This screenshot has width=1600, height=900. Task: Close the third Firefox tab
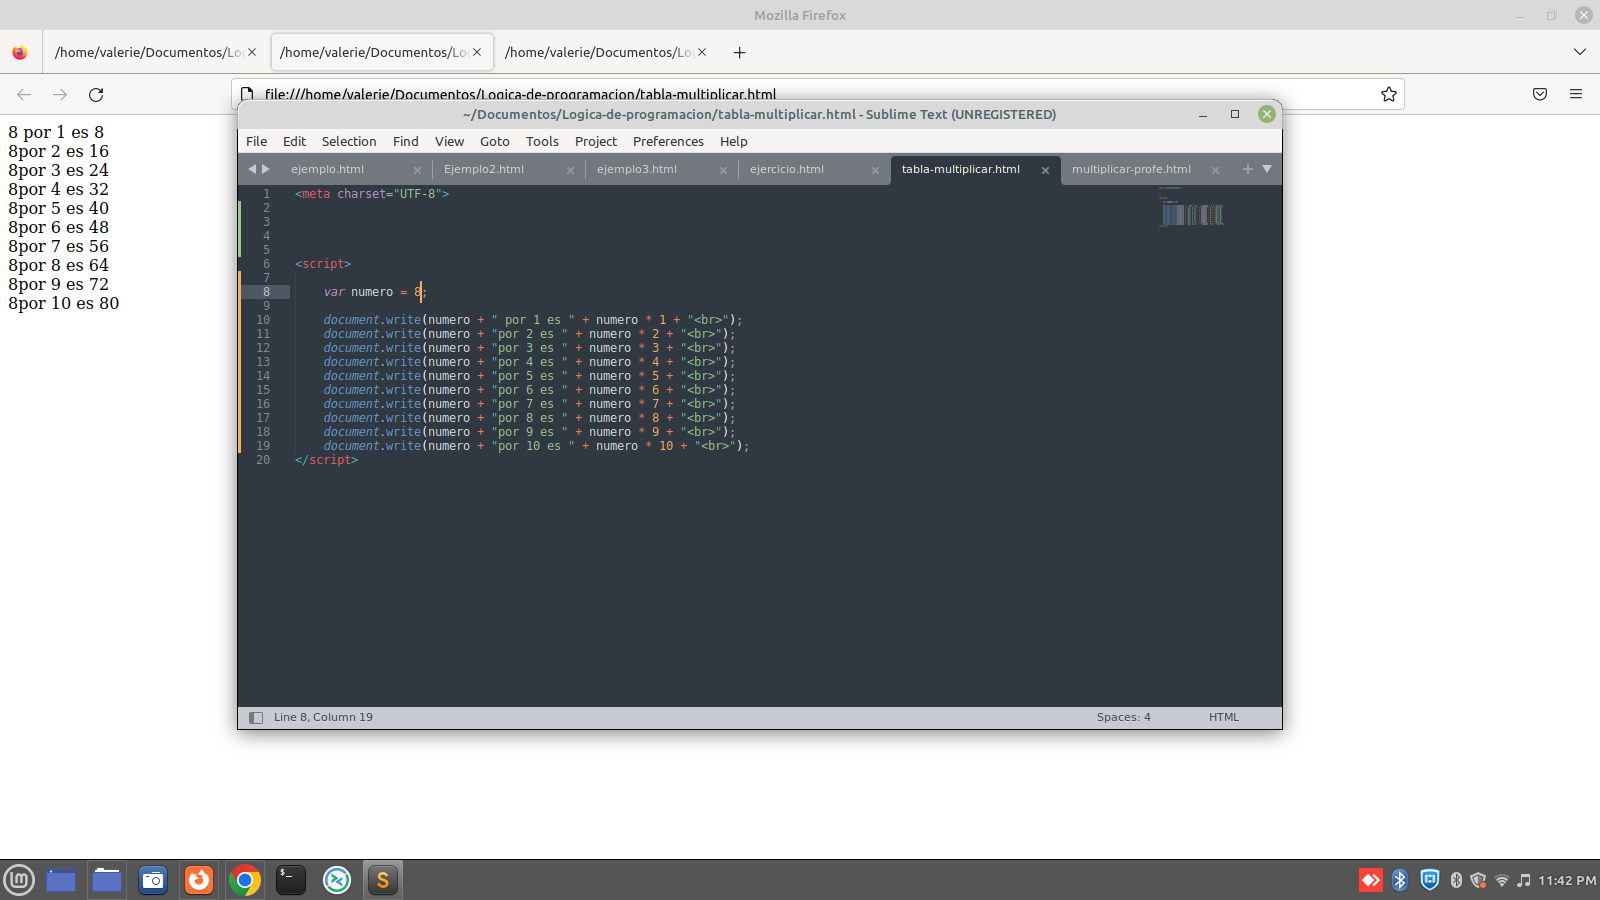point(702,52)
